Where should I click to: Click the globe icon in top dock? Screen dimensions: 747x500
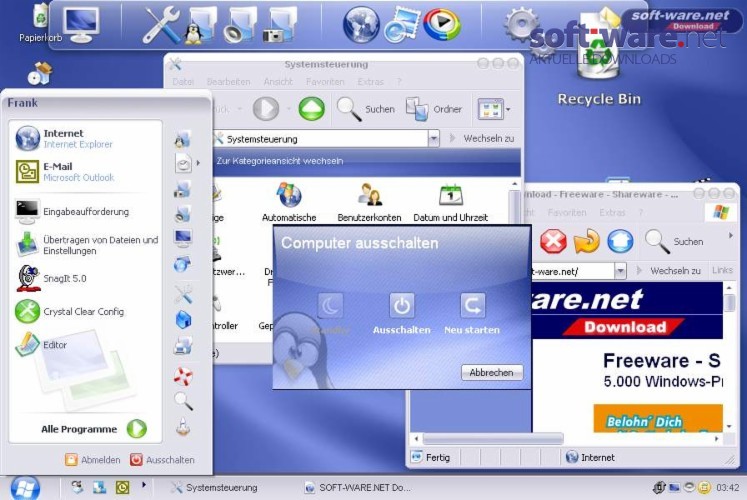pyautogui.click(x=361, y=24)
